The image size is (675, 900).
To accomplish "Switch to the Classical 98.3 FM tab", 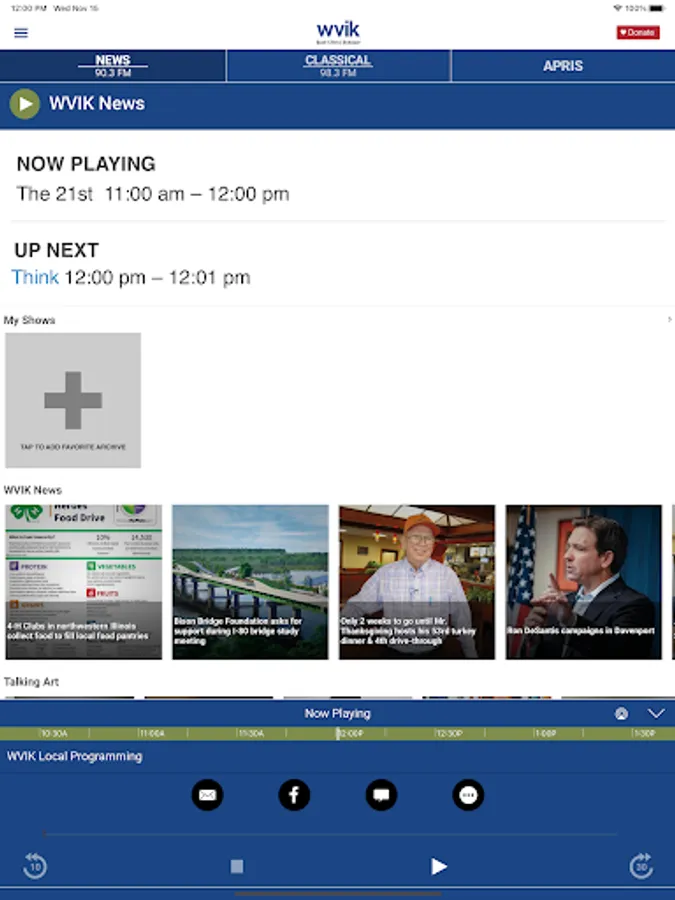I will (338, 65).
